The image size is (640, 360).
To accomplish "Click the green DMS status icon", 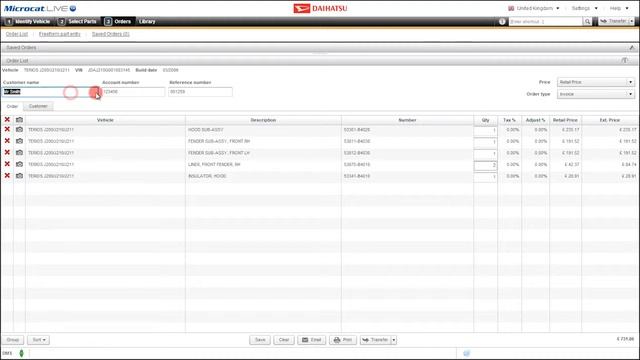I will click(21, 353).
